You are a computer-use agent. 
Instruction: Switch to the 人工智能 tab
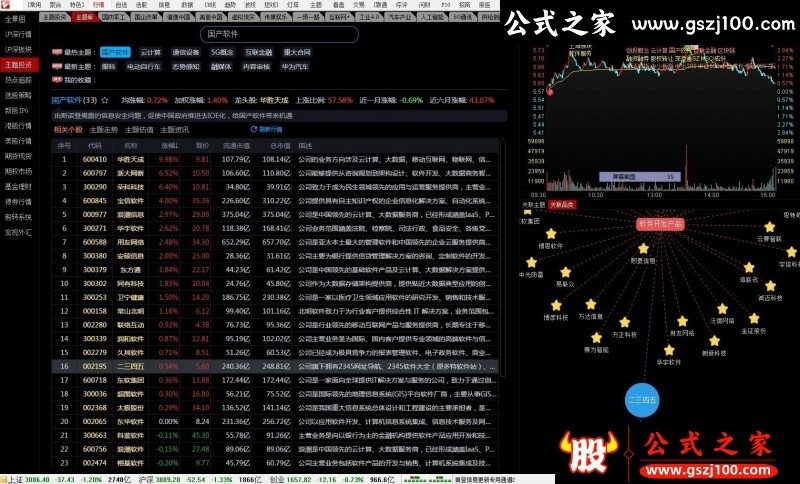(432, 17)
